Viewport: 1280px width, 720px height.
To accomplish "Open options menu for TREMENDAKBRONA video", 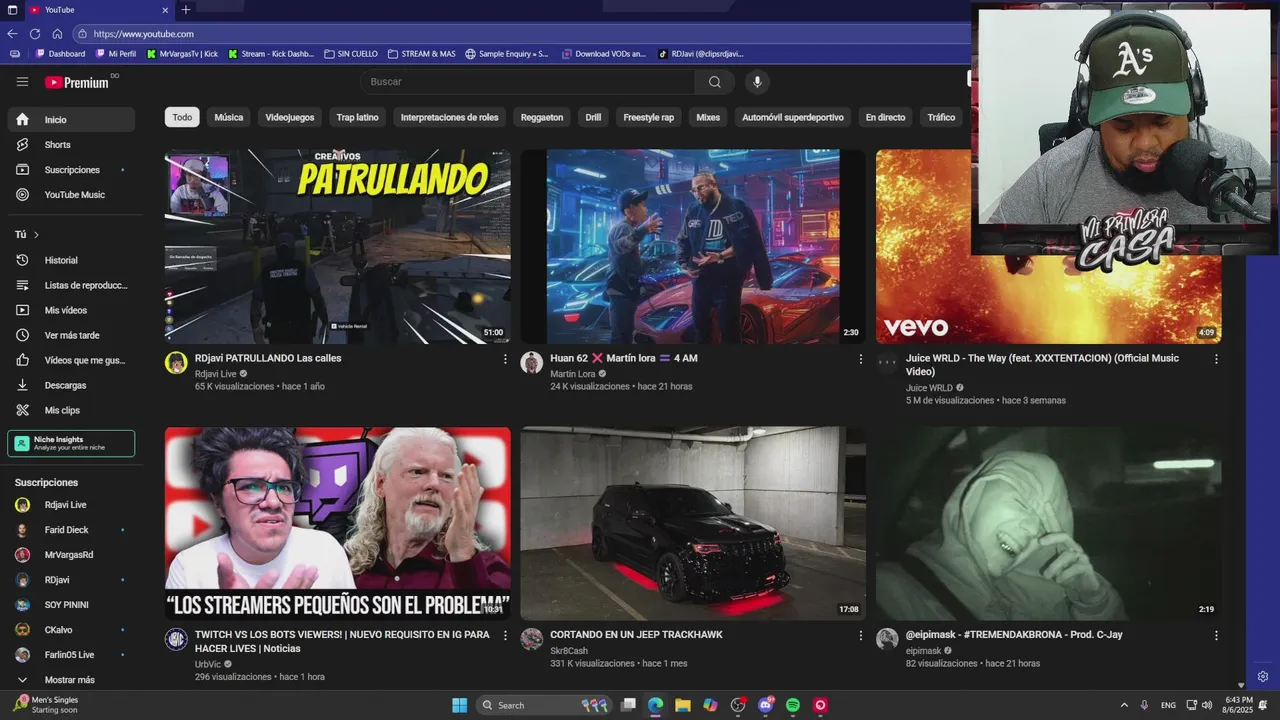I will point(1216,635).
